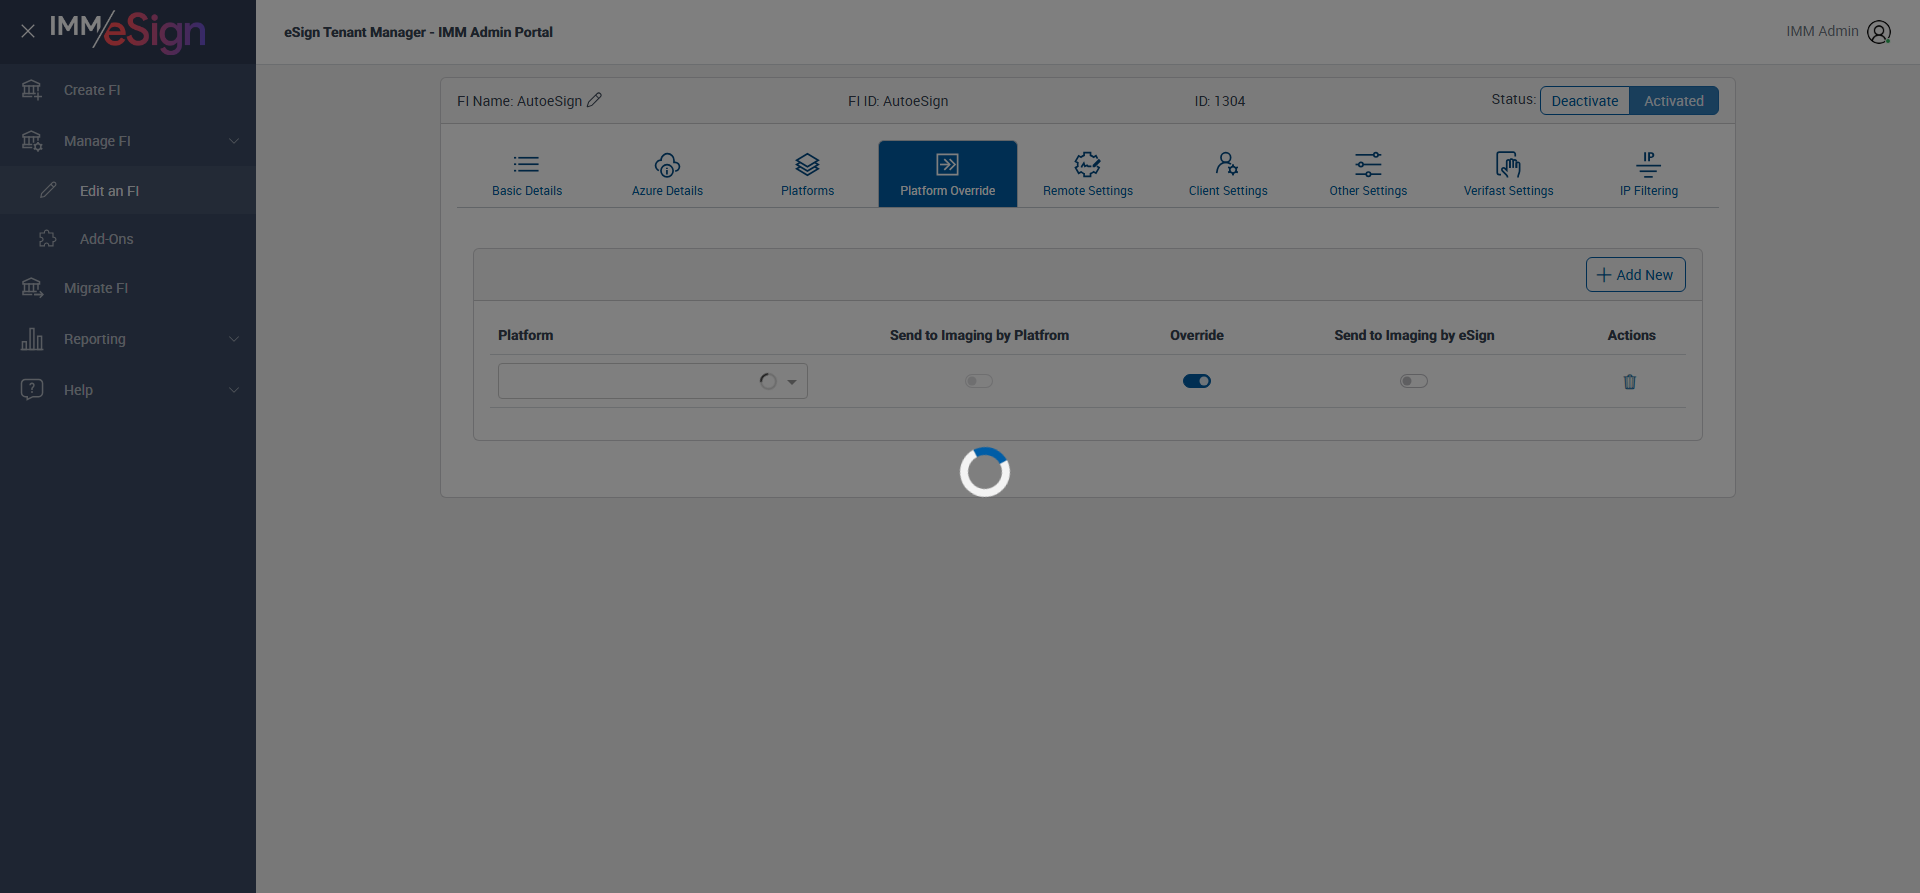Click the Basic Details list icon
1920x893 pixels.
point(527,164)
